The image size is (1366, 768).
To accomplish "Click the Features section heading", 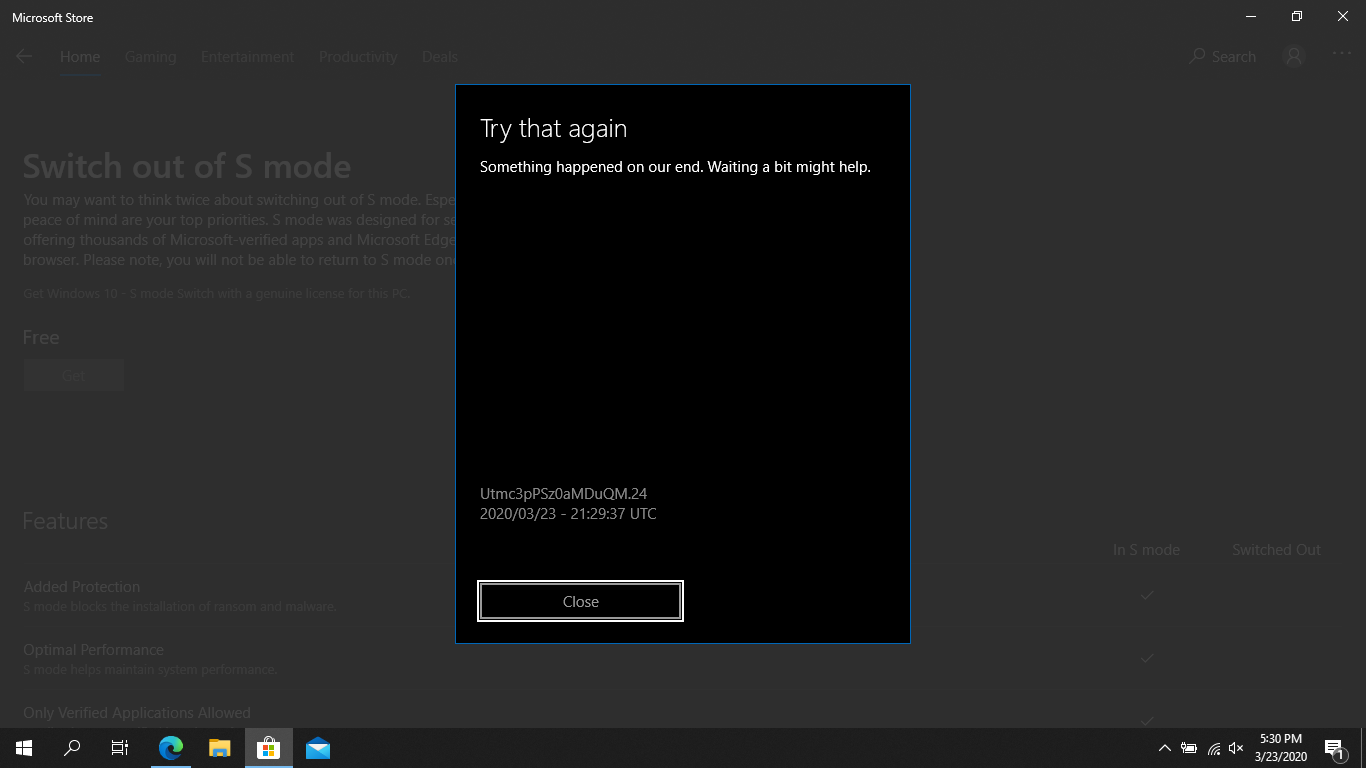I will click(65, 521).
